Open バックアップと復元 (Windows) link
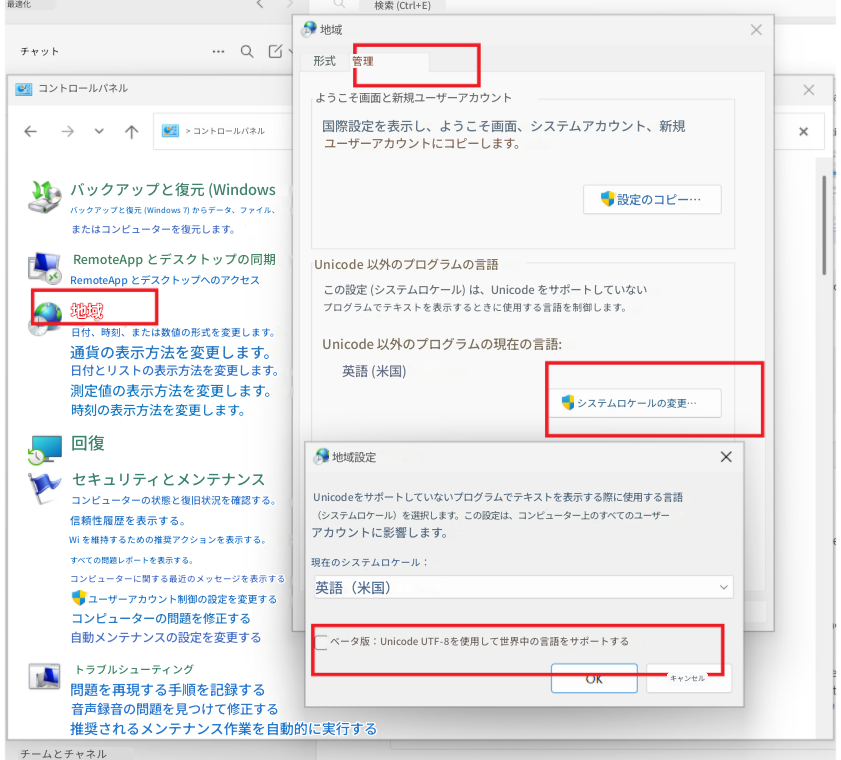This screenshot has width=841, height=760. [173, 190]
